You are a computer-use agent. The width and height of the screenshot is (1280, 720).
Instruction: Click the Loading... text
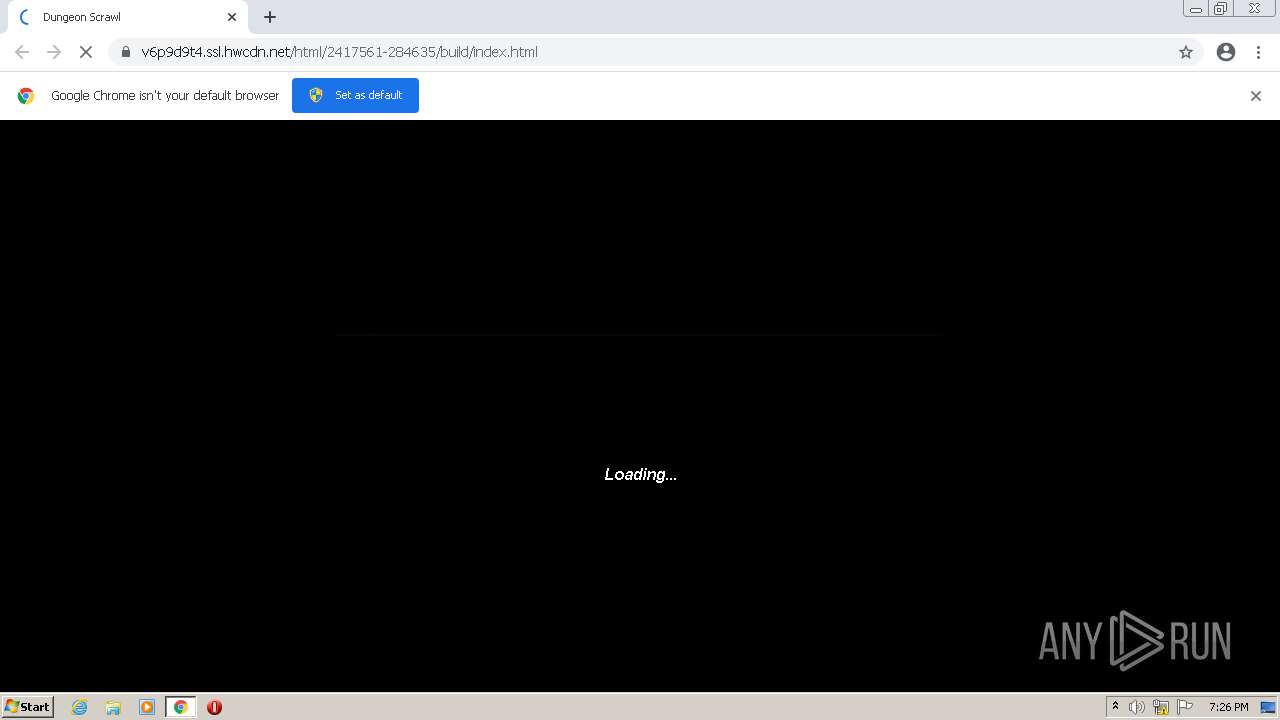(x=641, y=474)
